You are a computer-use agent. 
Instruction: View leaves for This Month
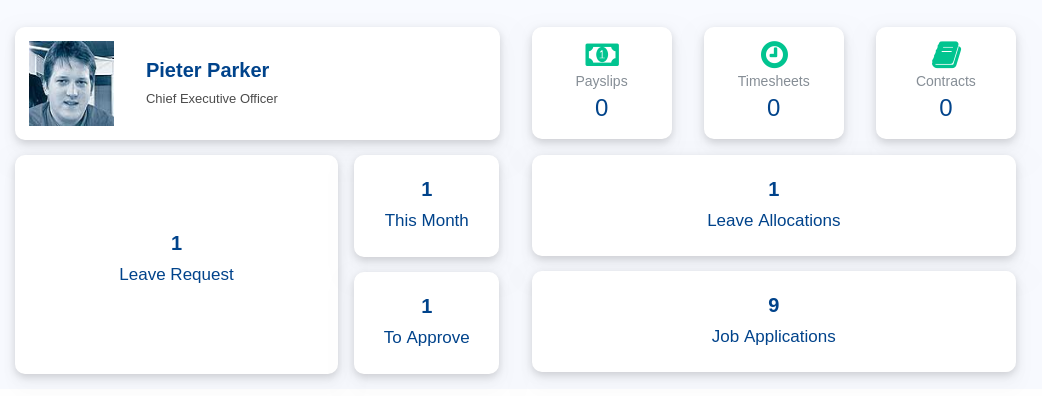coord(426,206)
